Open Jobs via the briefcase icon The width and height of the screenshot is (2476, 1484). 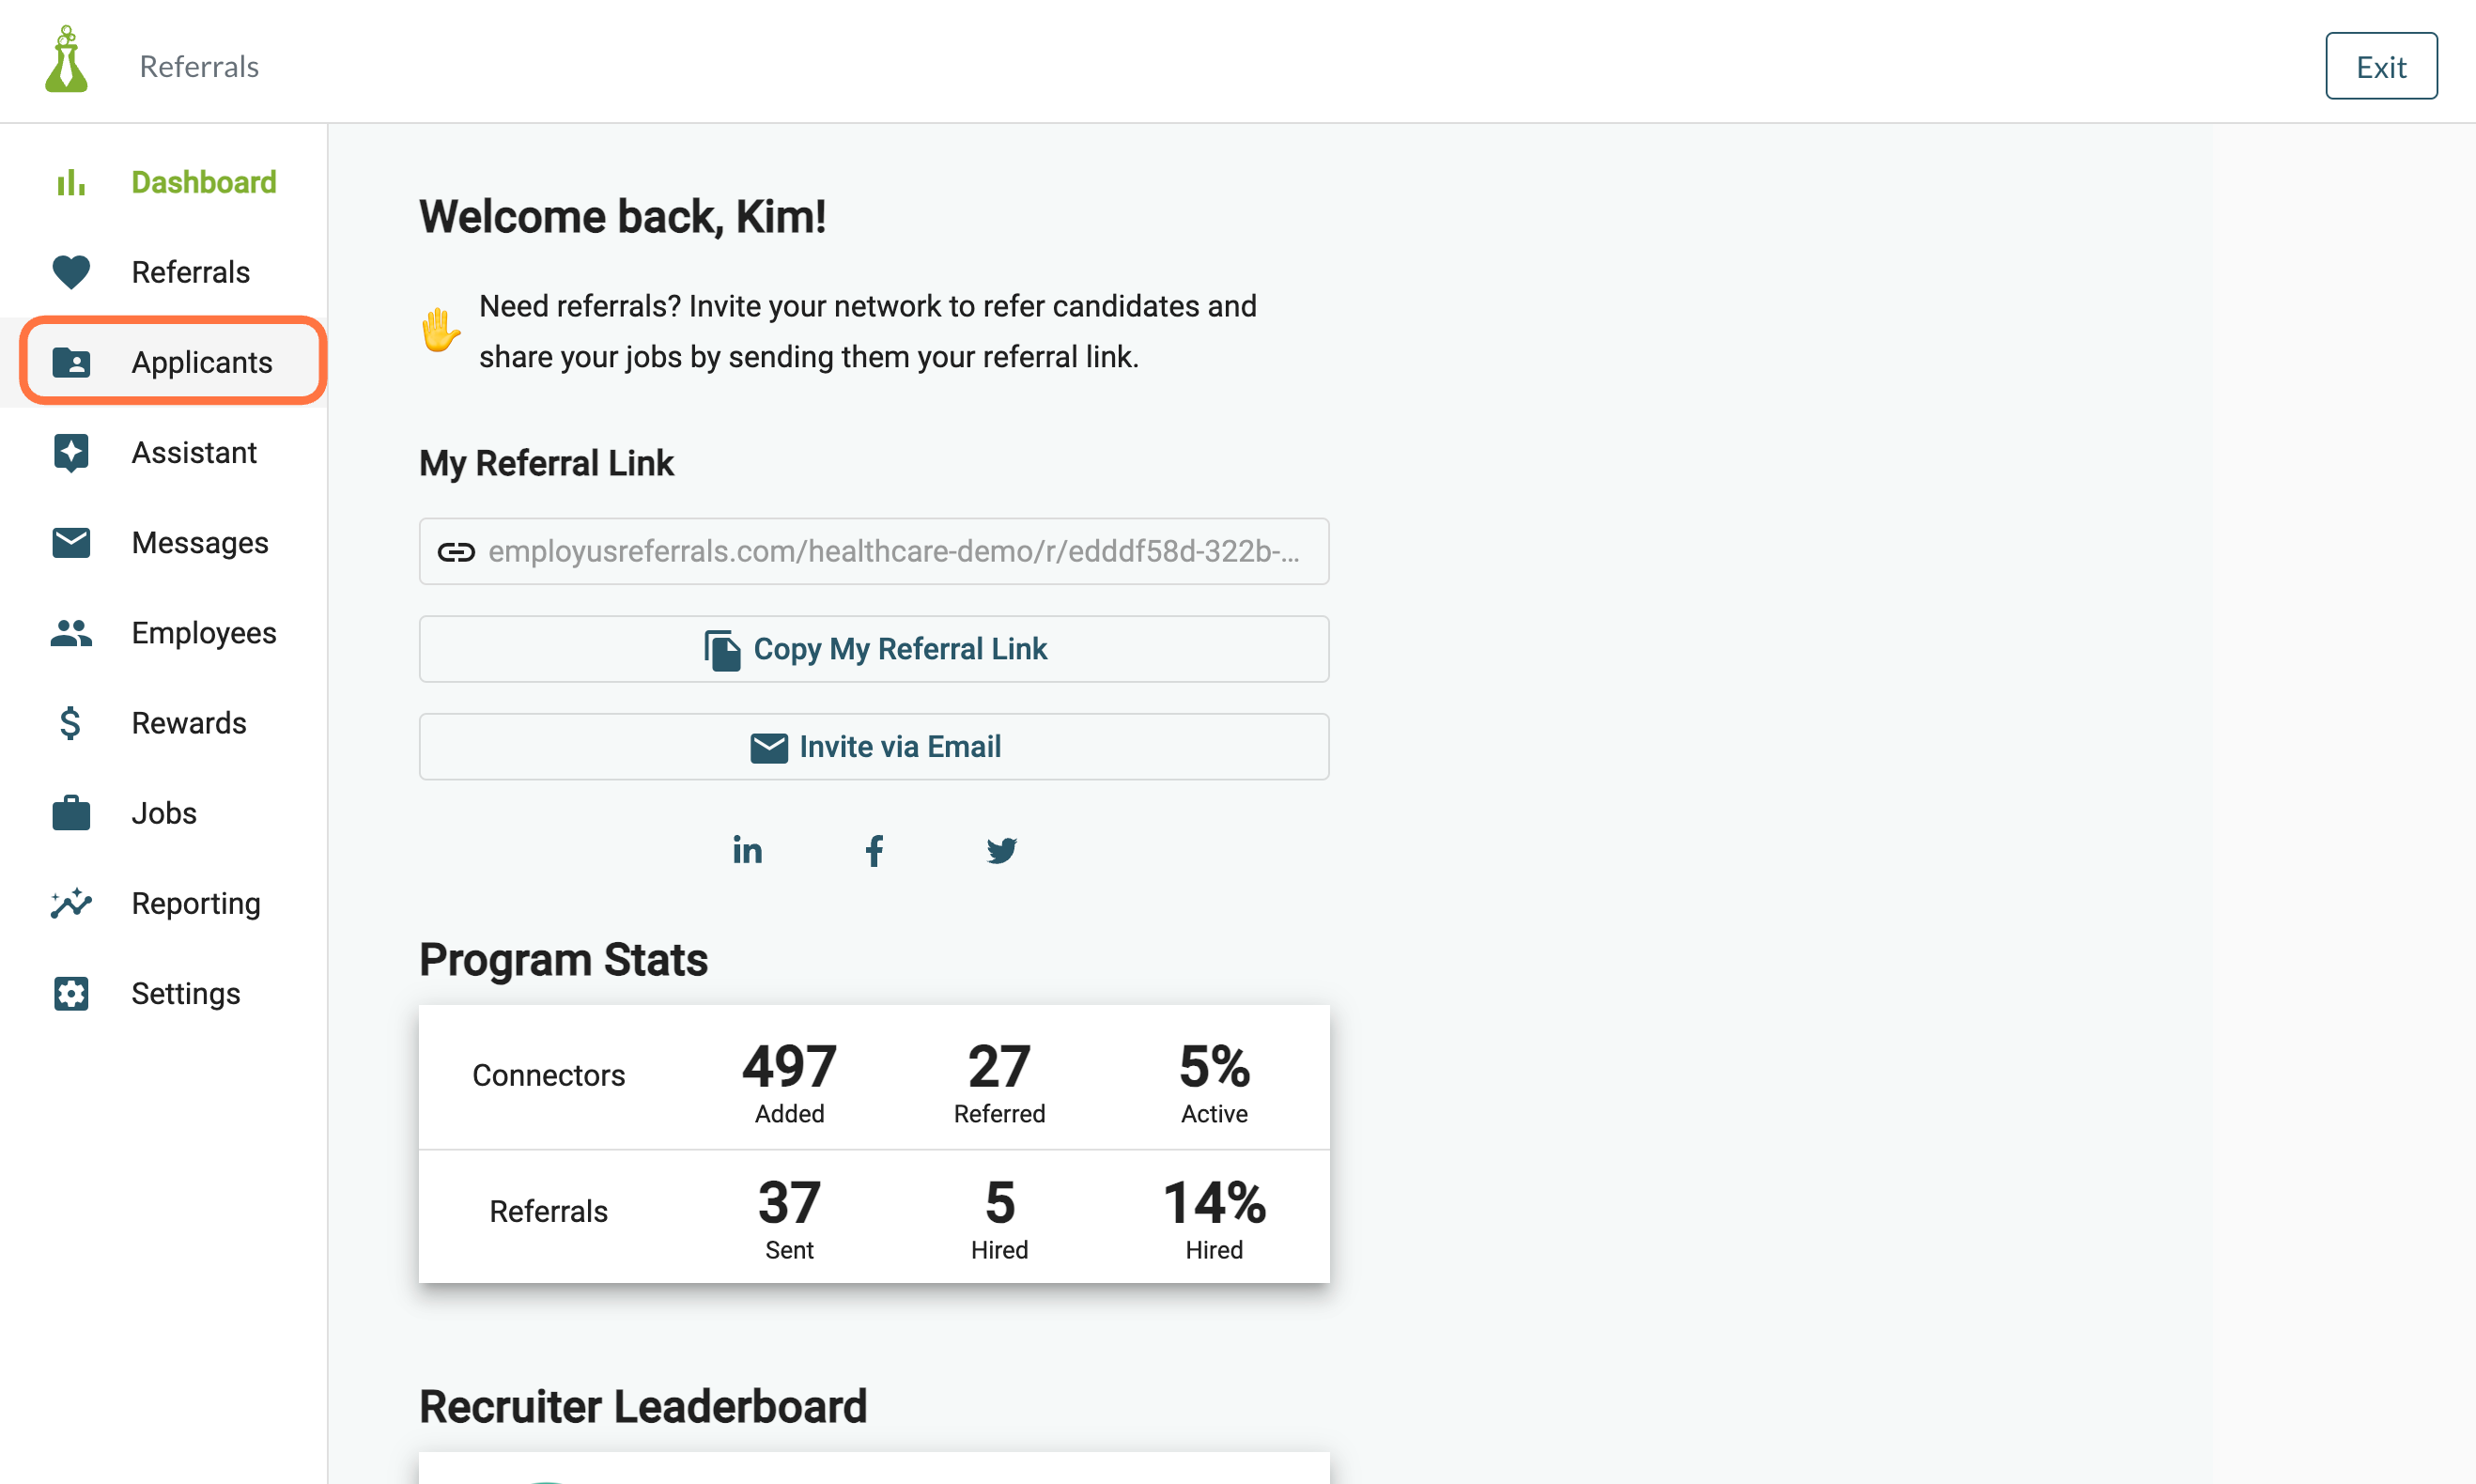point(71,812)
